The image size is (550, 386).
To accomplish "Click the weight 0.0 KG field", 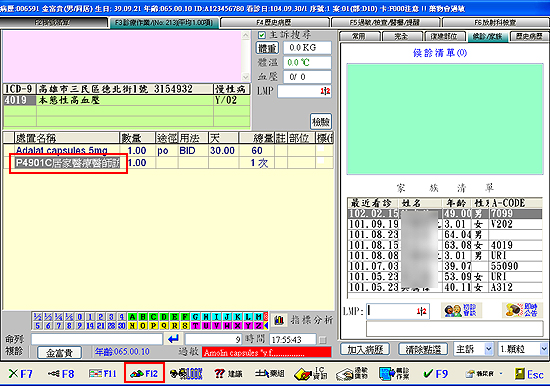I will pos(307,48).
